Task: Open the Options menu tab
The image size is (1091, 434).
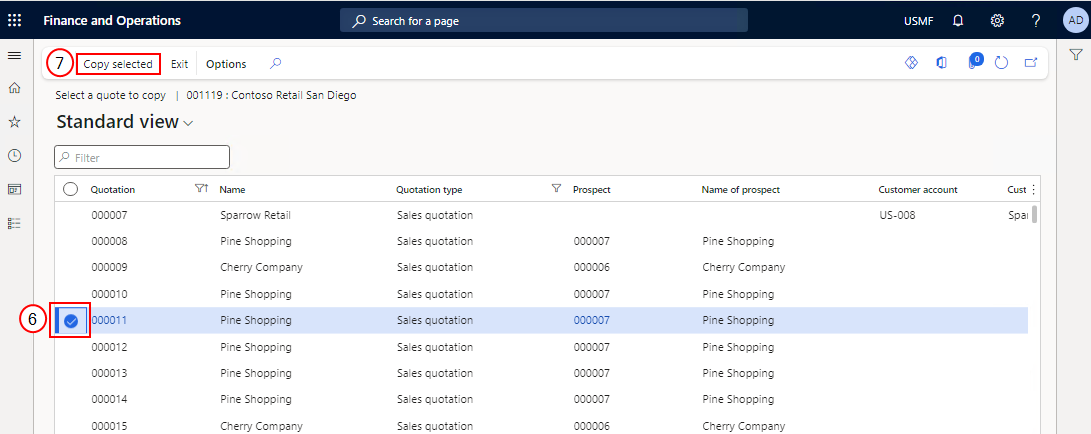Action: pyautogui.click(x=226, y=64)
